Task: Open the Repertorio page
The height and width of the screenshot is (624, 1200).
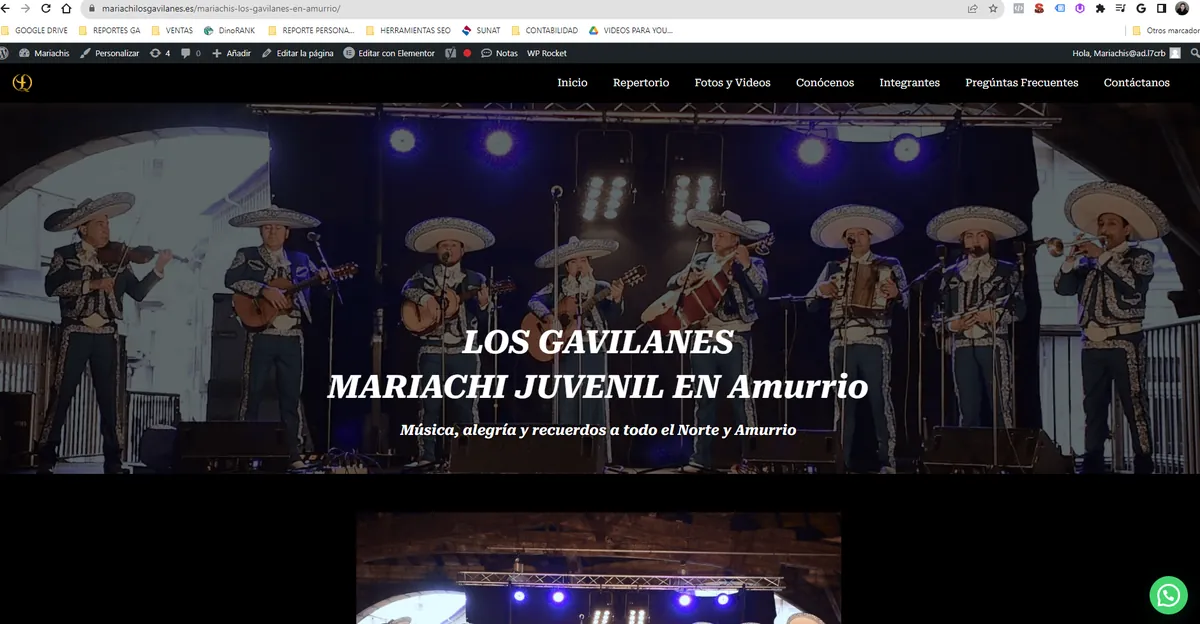Action: click(641, 83)
